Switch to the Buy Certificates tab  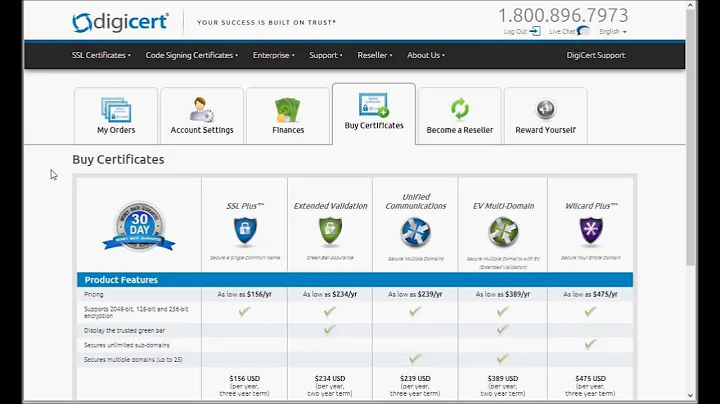coord(374,114)
